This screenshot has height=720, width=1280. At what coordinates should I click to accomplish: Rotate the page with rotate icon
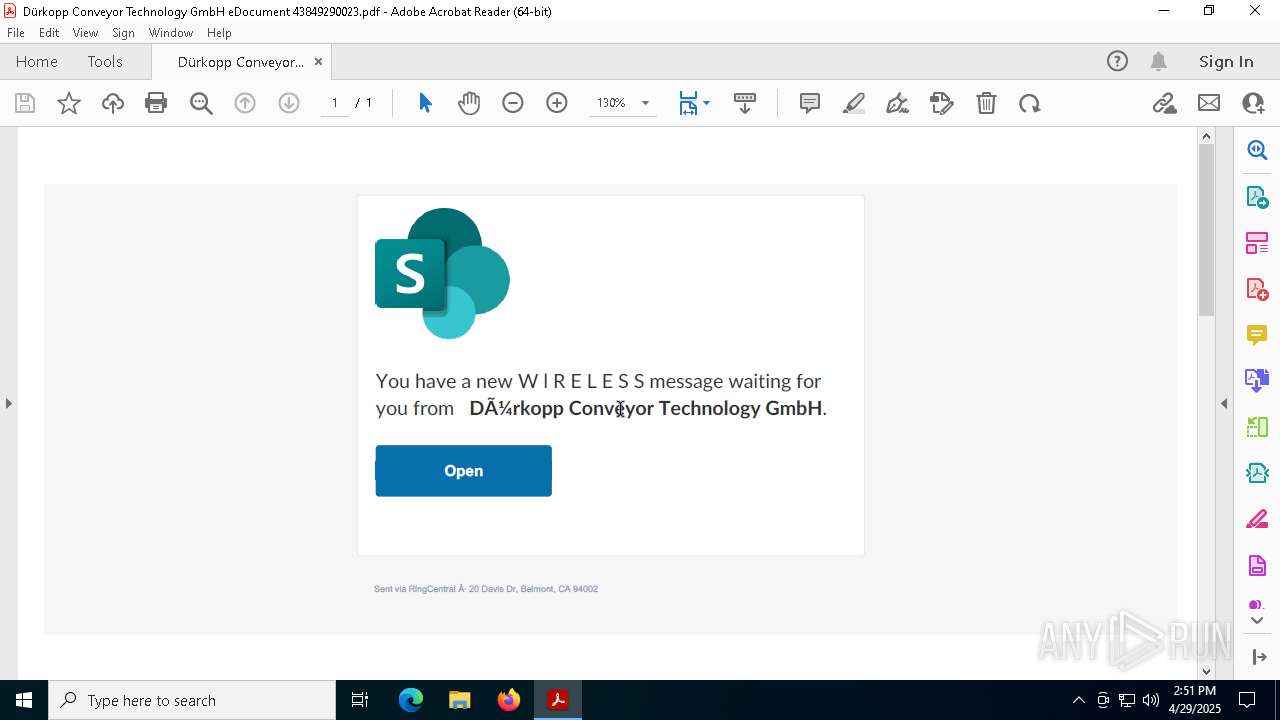[x=1030, y=103]
